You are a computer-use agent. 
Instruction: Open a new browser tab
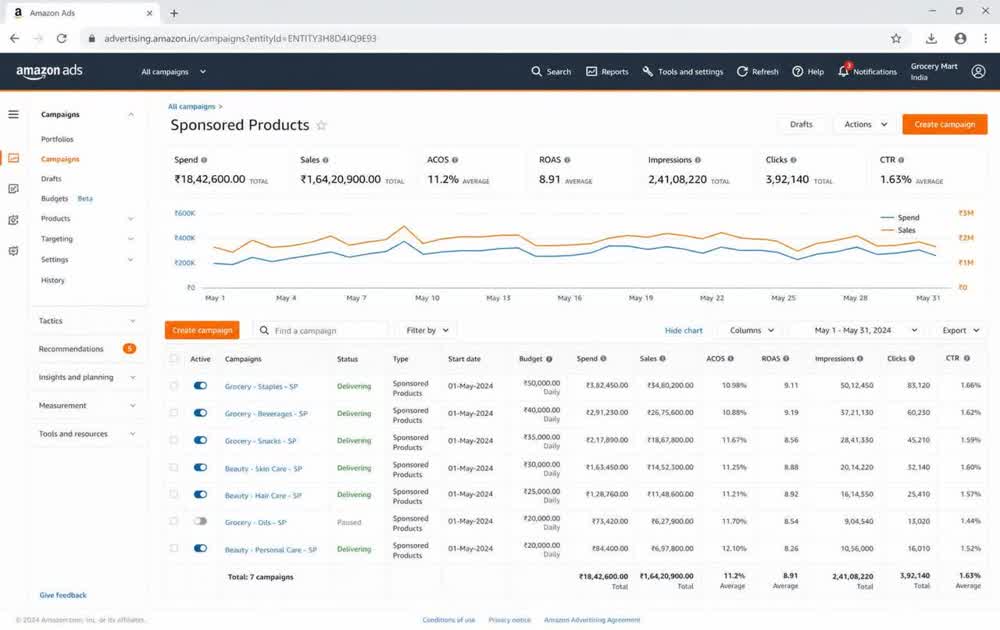(174, 13)
